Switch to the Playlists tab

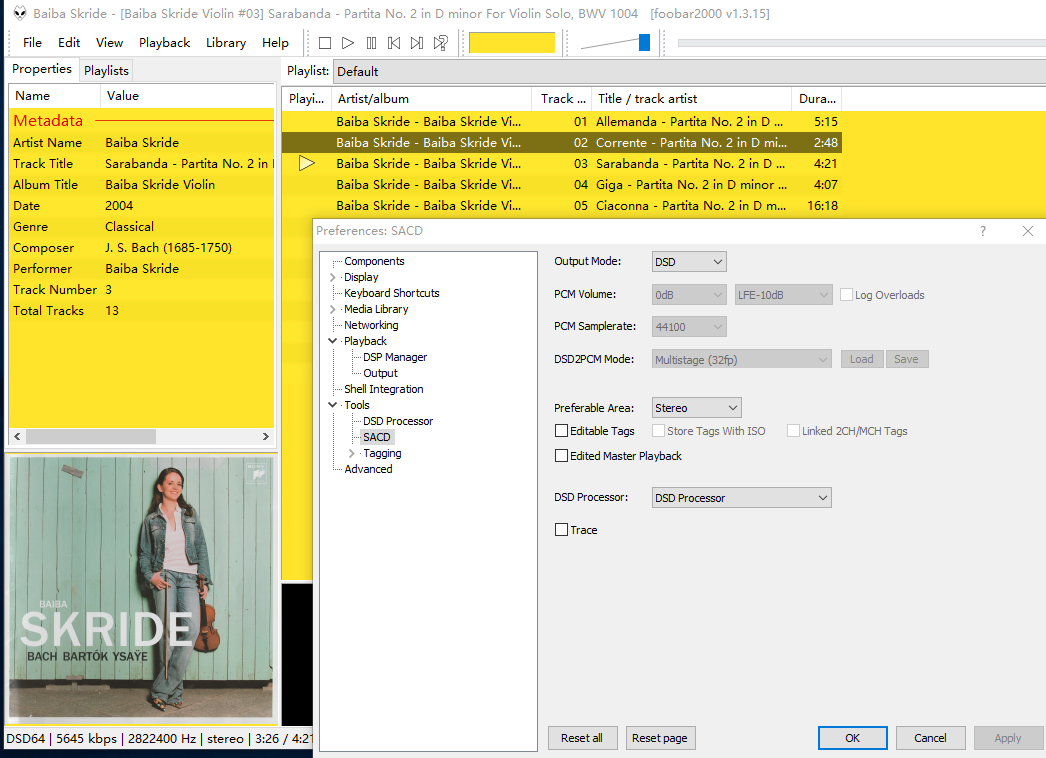(x=106, y=70)
